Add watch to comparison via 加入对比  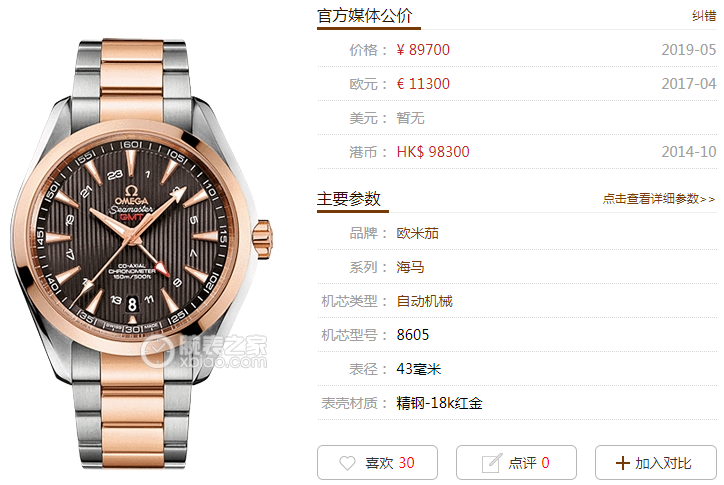click(656, 462)
